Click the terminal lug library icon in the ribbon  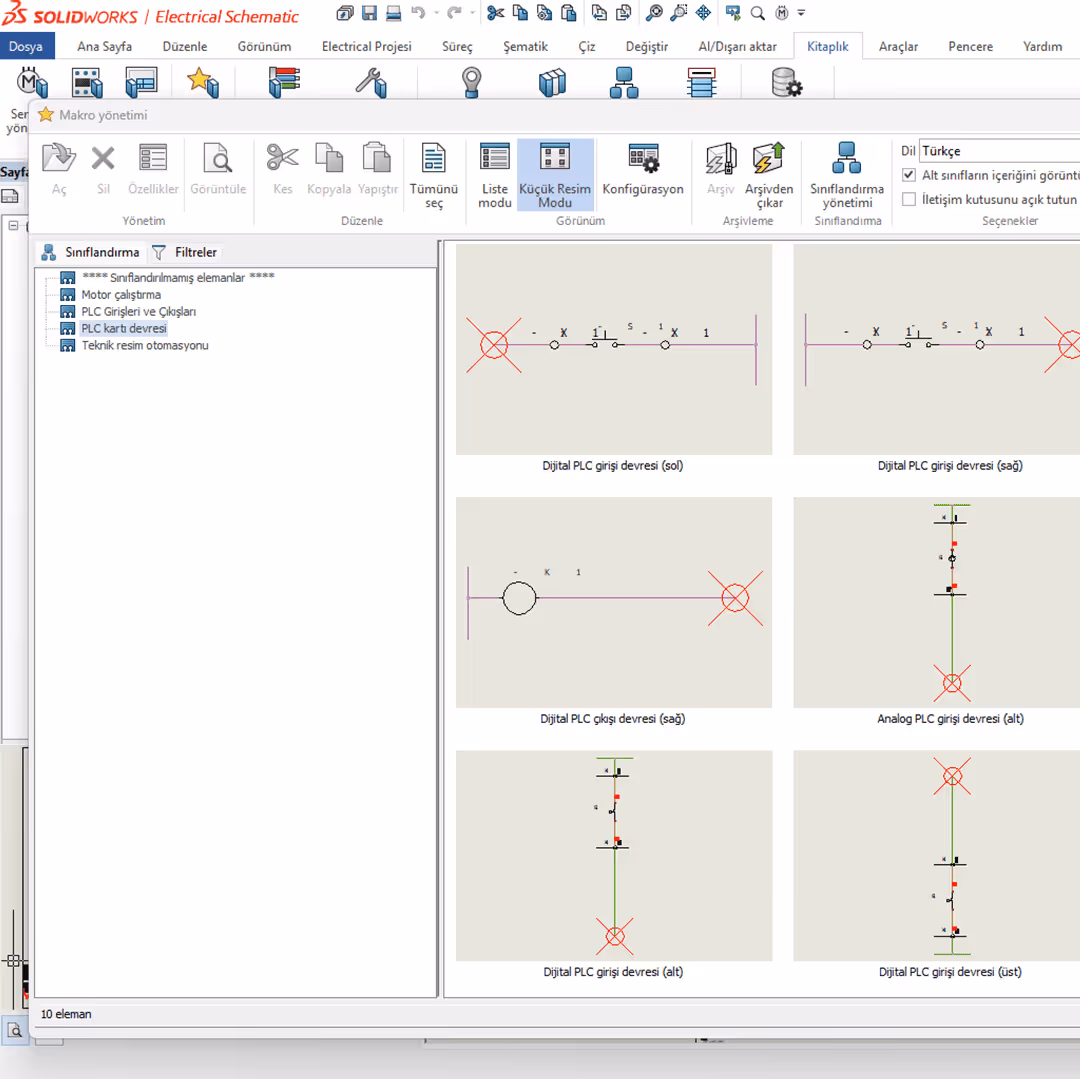471,83
